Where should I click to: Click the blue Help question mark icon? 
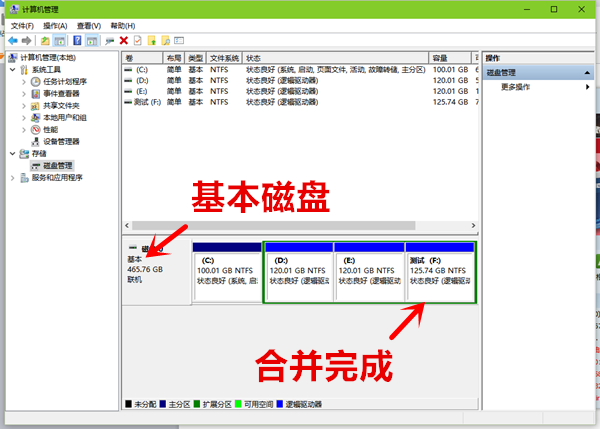pyautogui.click(x=77, y=41)
